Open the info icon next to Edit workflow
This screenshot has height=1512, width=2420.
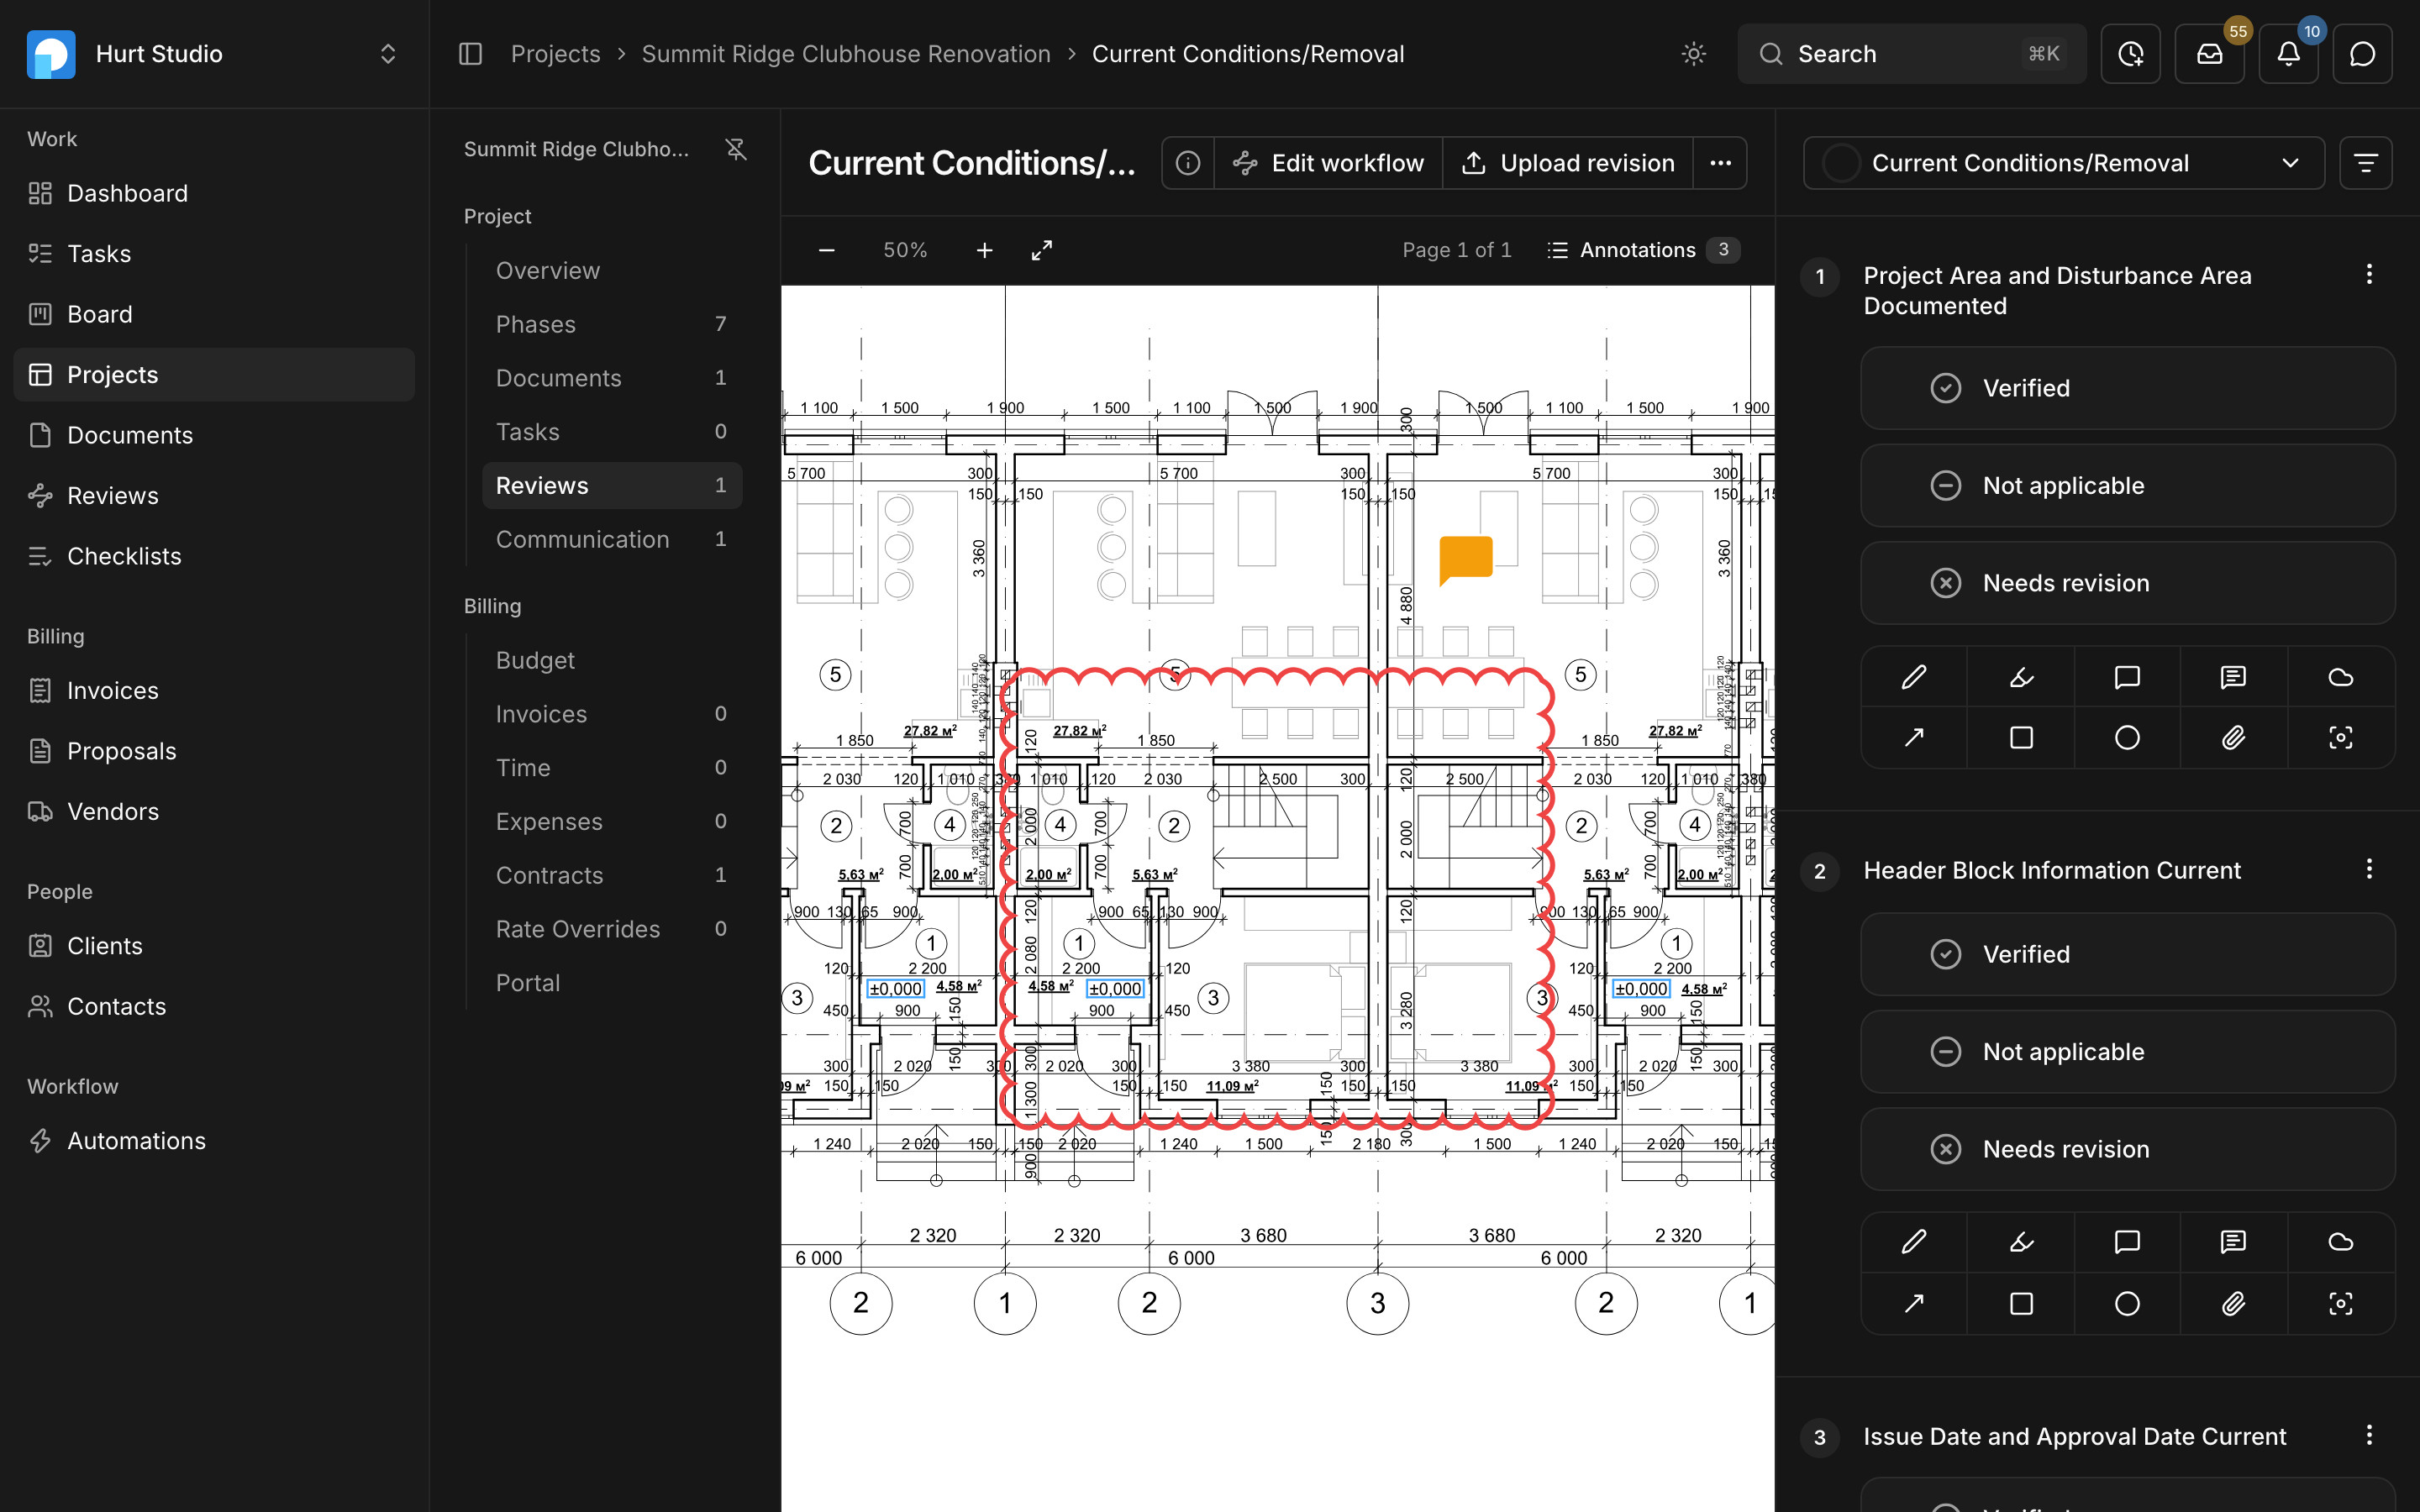coord(1188,163)
